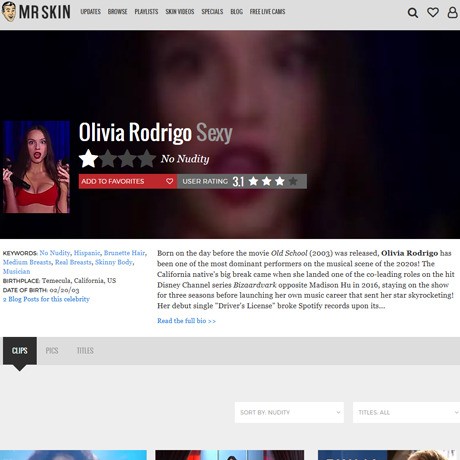Switch to the Titles tab
460x460 pixels.
(85, 351)
